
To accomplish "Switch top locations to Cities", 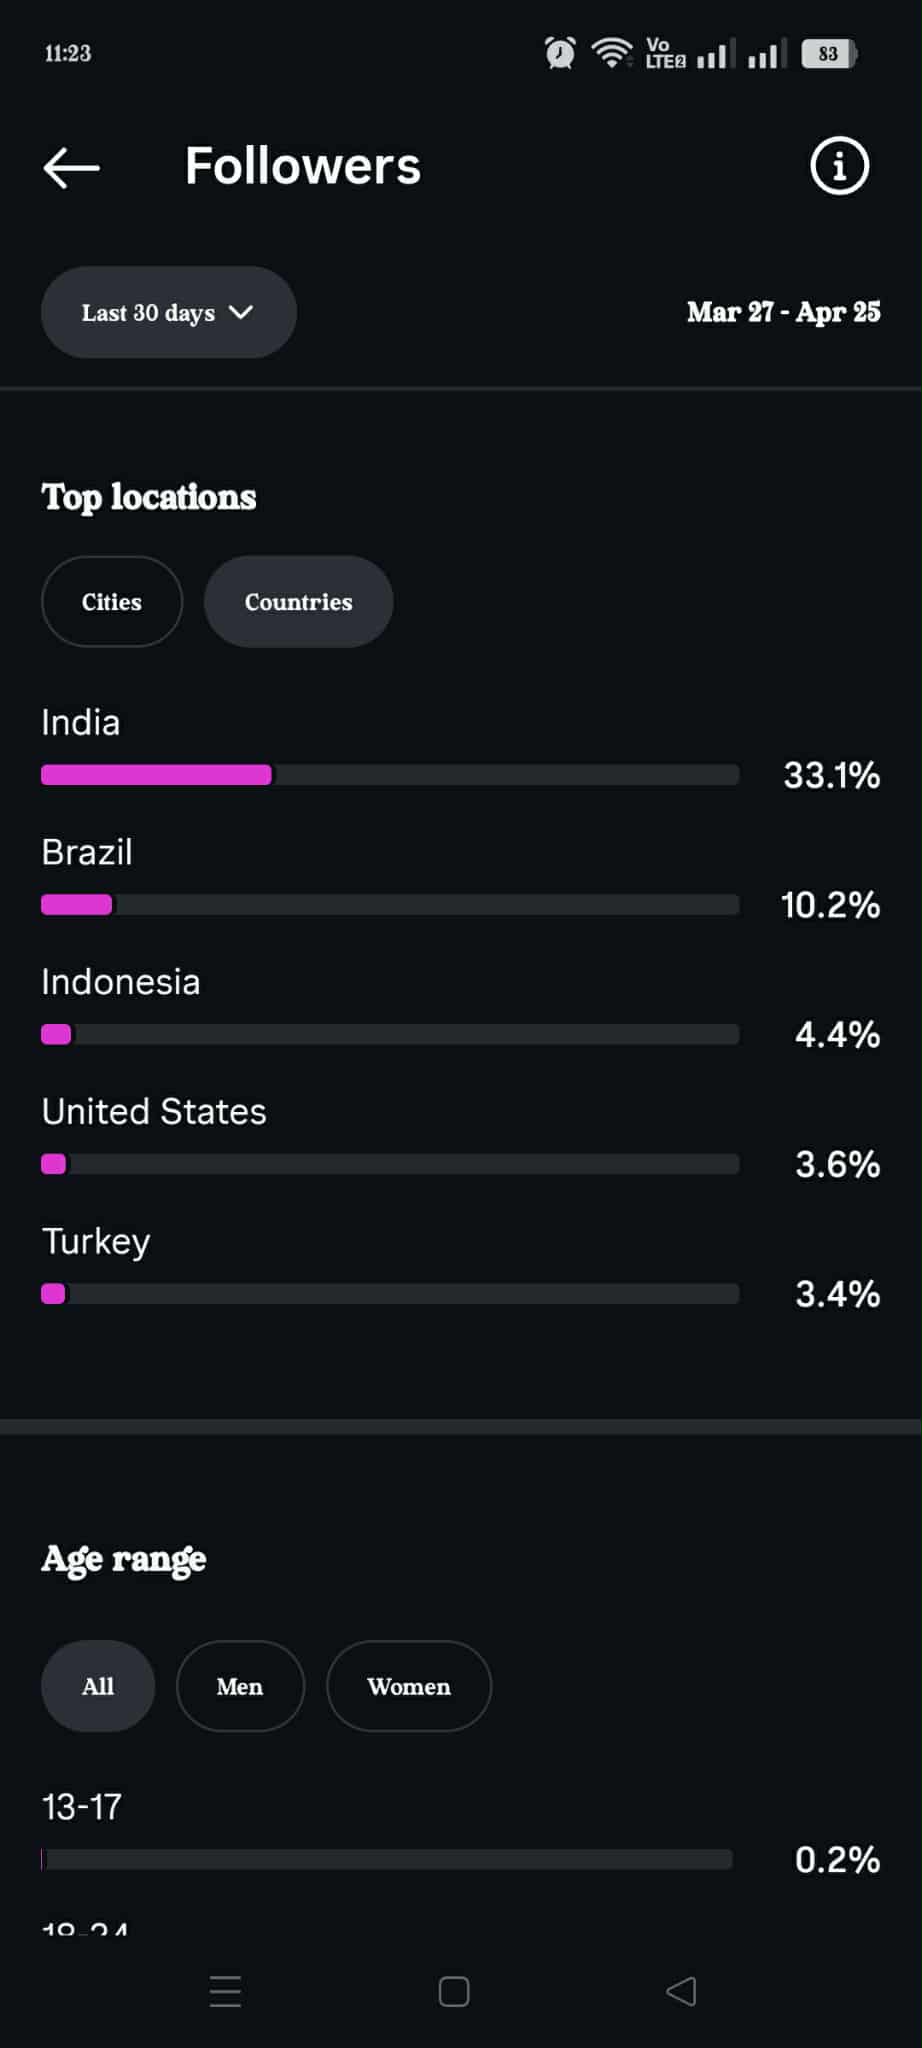I will pos(112,602).
